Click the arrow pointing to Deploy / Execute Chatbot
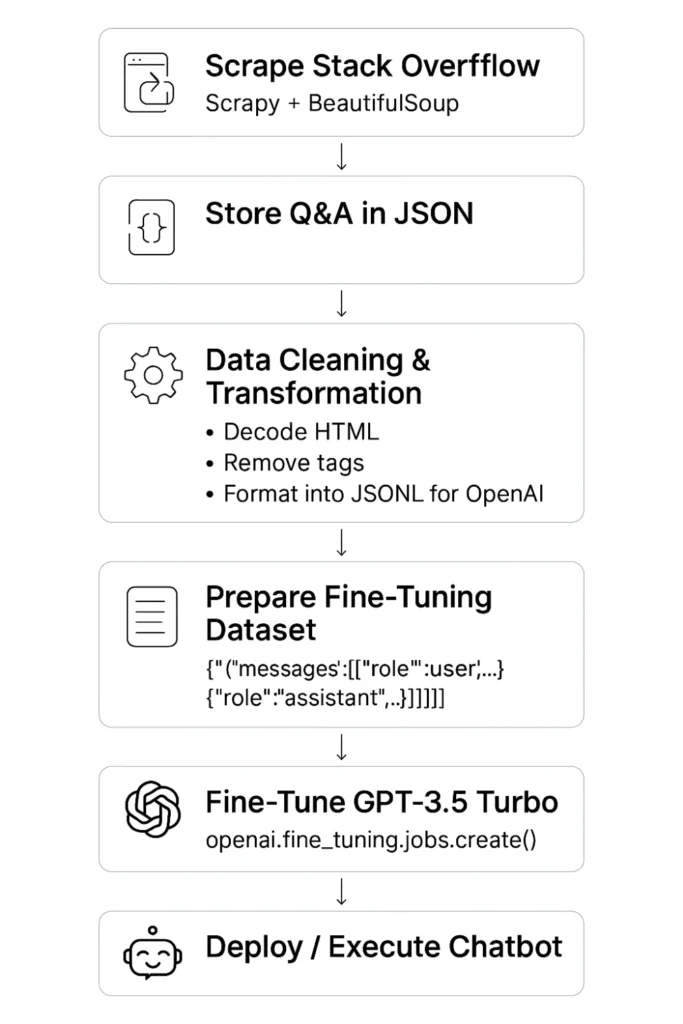Image resolution: width=683 pixels, height=1024 pixels. pos(341,891)
